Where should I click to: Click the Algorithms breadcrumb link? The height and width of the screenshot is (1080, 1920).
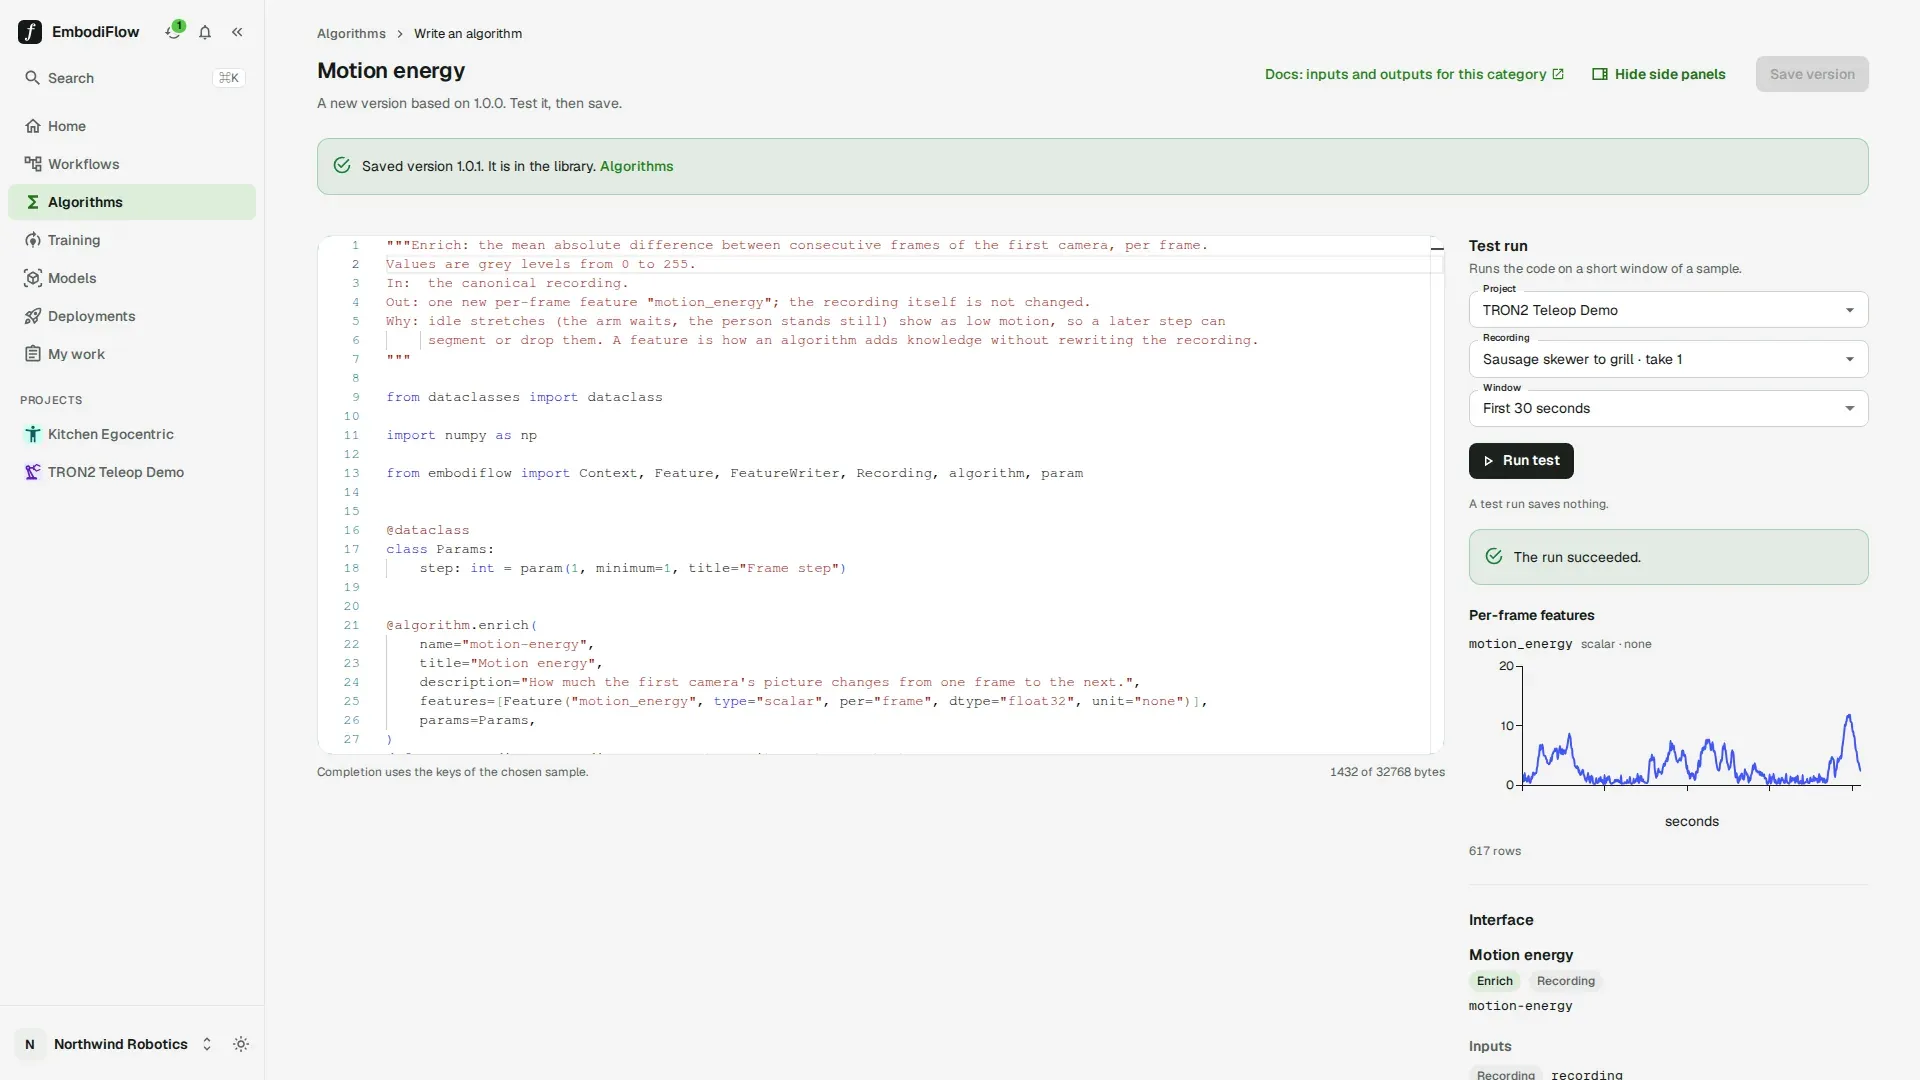pyautogui.click(x=351, y=34)
